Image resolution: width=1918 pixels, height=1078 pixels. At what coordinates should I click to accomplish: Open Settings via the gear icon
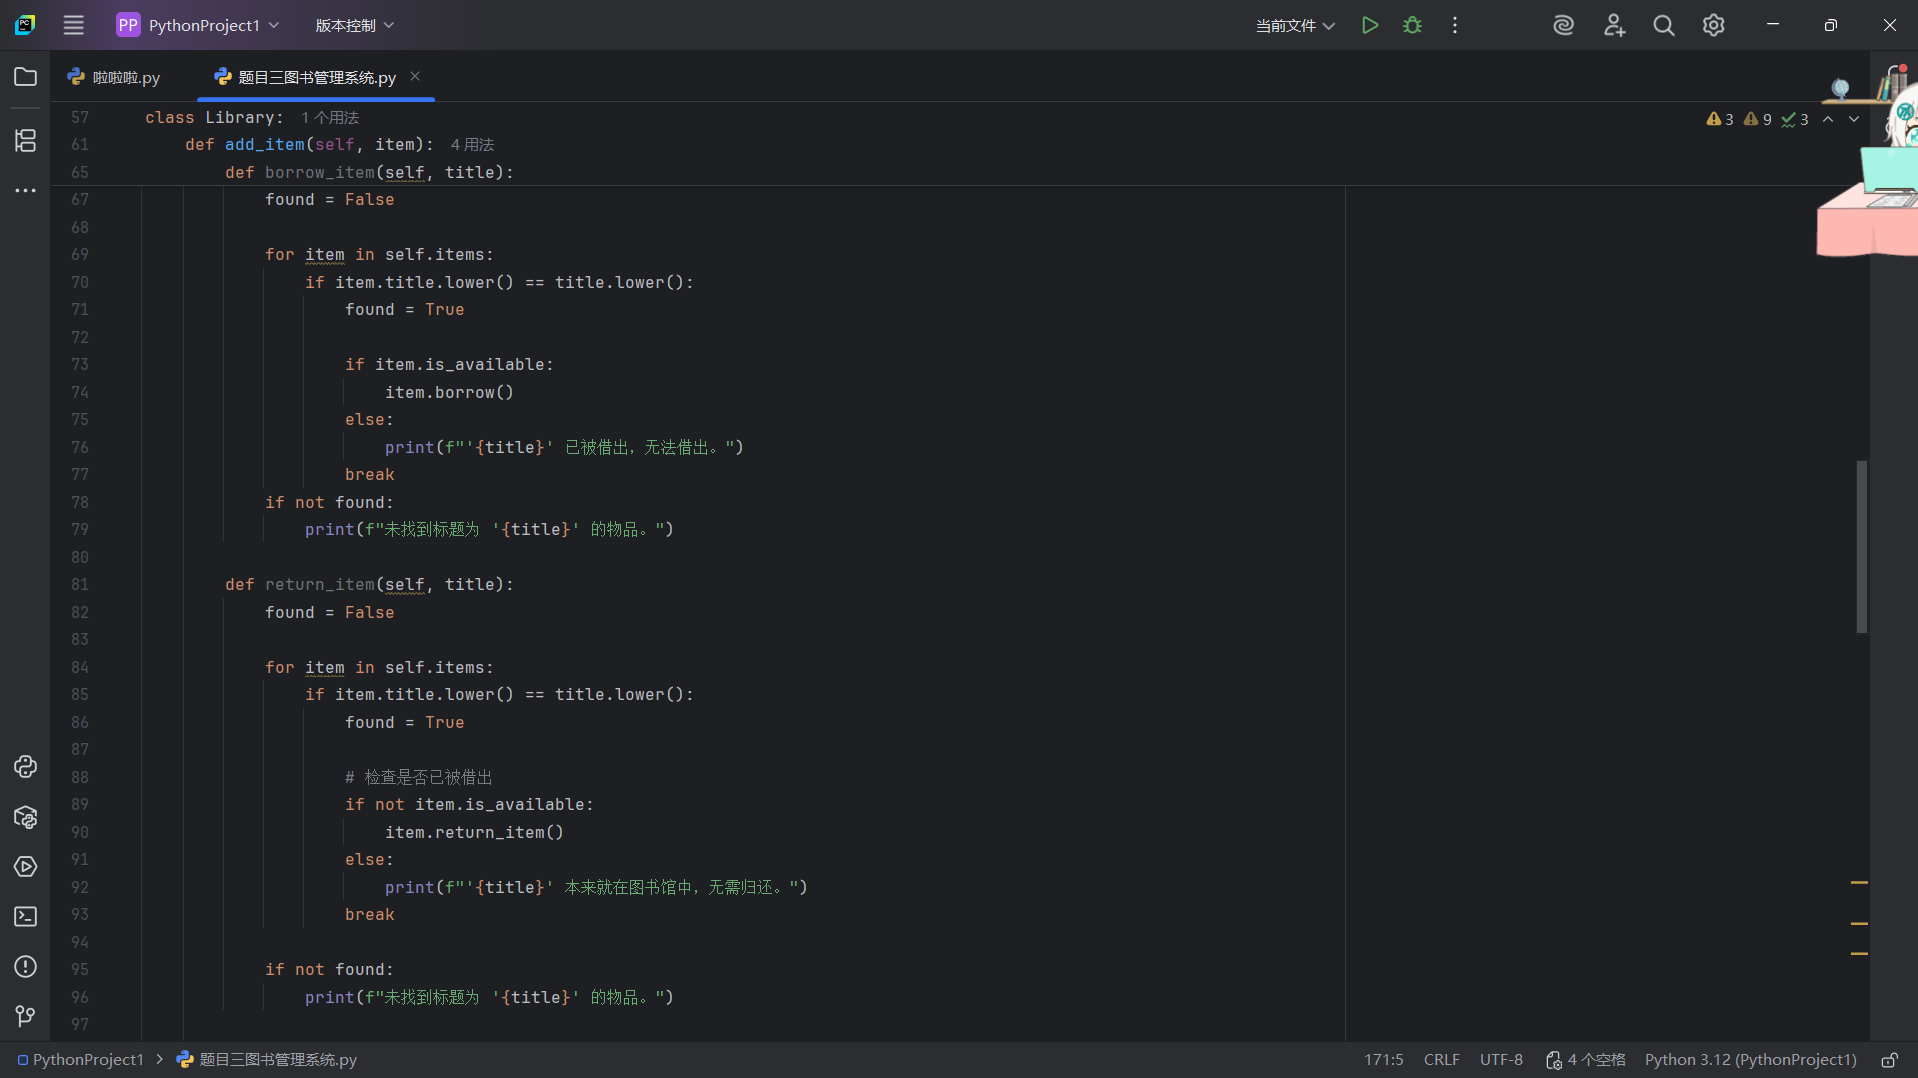point(1713,25)
